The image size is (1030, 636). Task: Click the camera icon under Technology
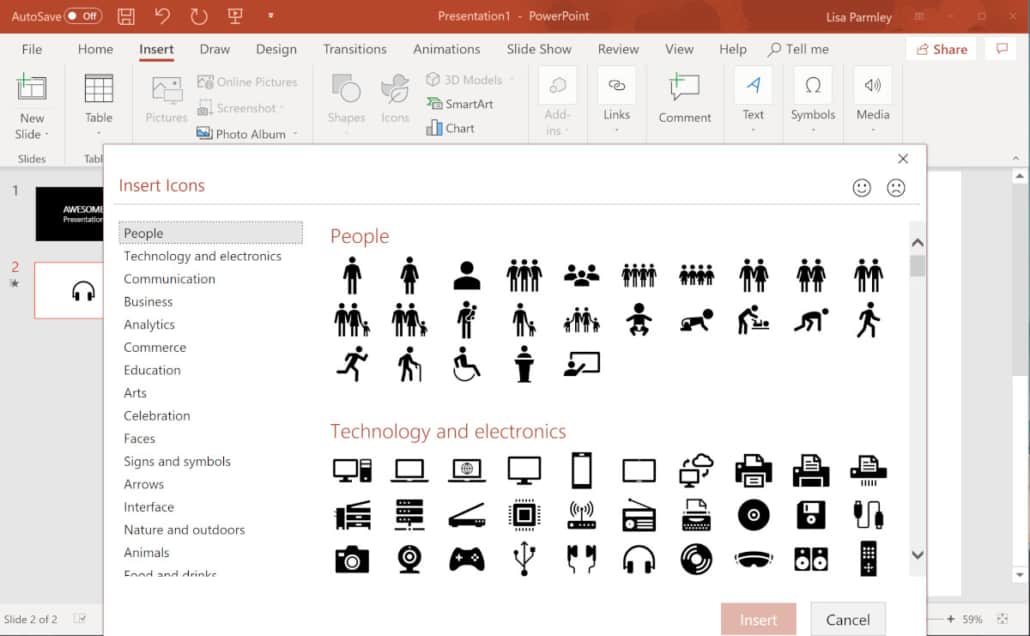point(352,559)
